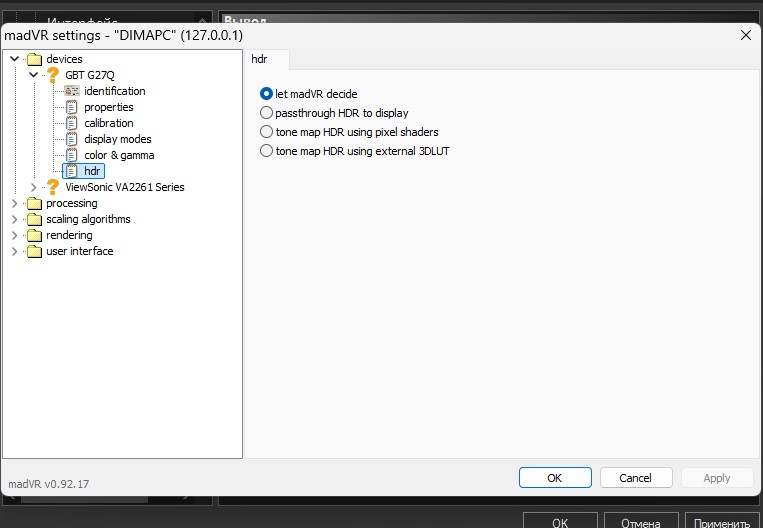Click the properties page icon
The height and width of the screenshot is (528, 763).
click(72, 107)
